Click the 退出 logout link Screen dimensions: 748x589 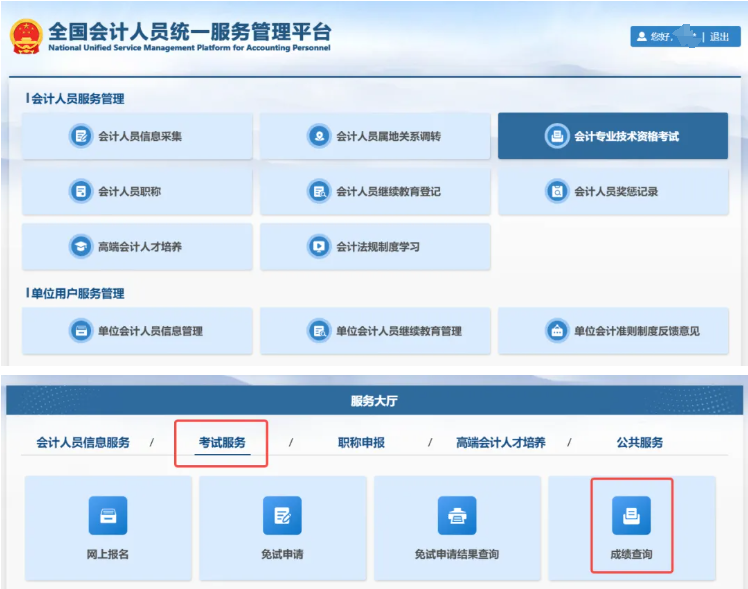719,37
